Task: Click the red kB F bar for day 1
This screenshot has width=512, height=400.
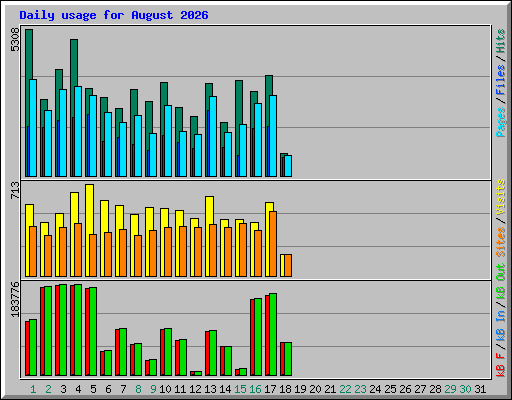Action: tap(27, 348)
